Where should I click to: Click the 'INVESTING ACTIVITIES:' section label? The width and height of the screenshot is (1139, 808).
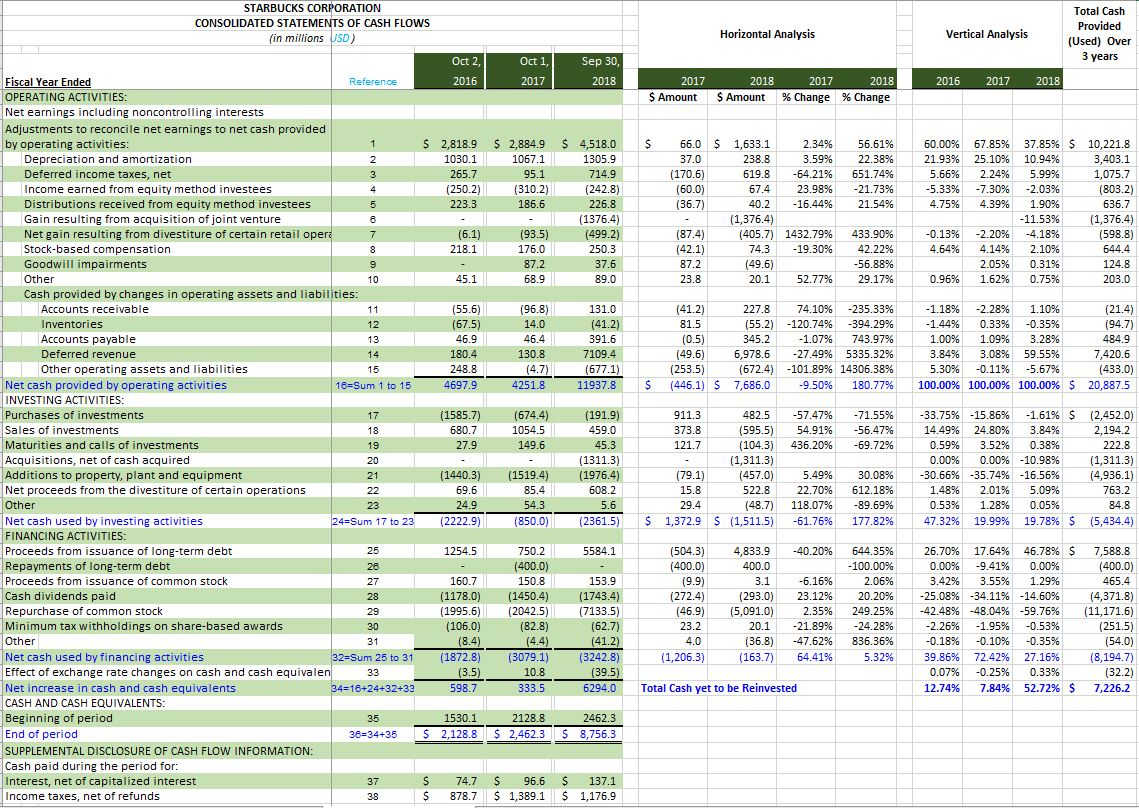click(65, 400)
